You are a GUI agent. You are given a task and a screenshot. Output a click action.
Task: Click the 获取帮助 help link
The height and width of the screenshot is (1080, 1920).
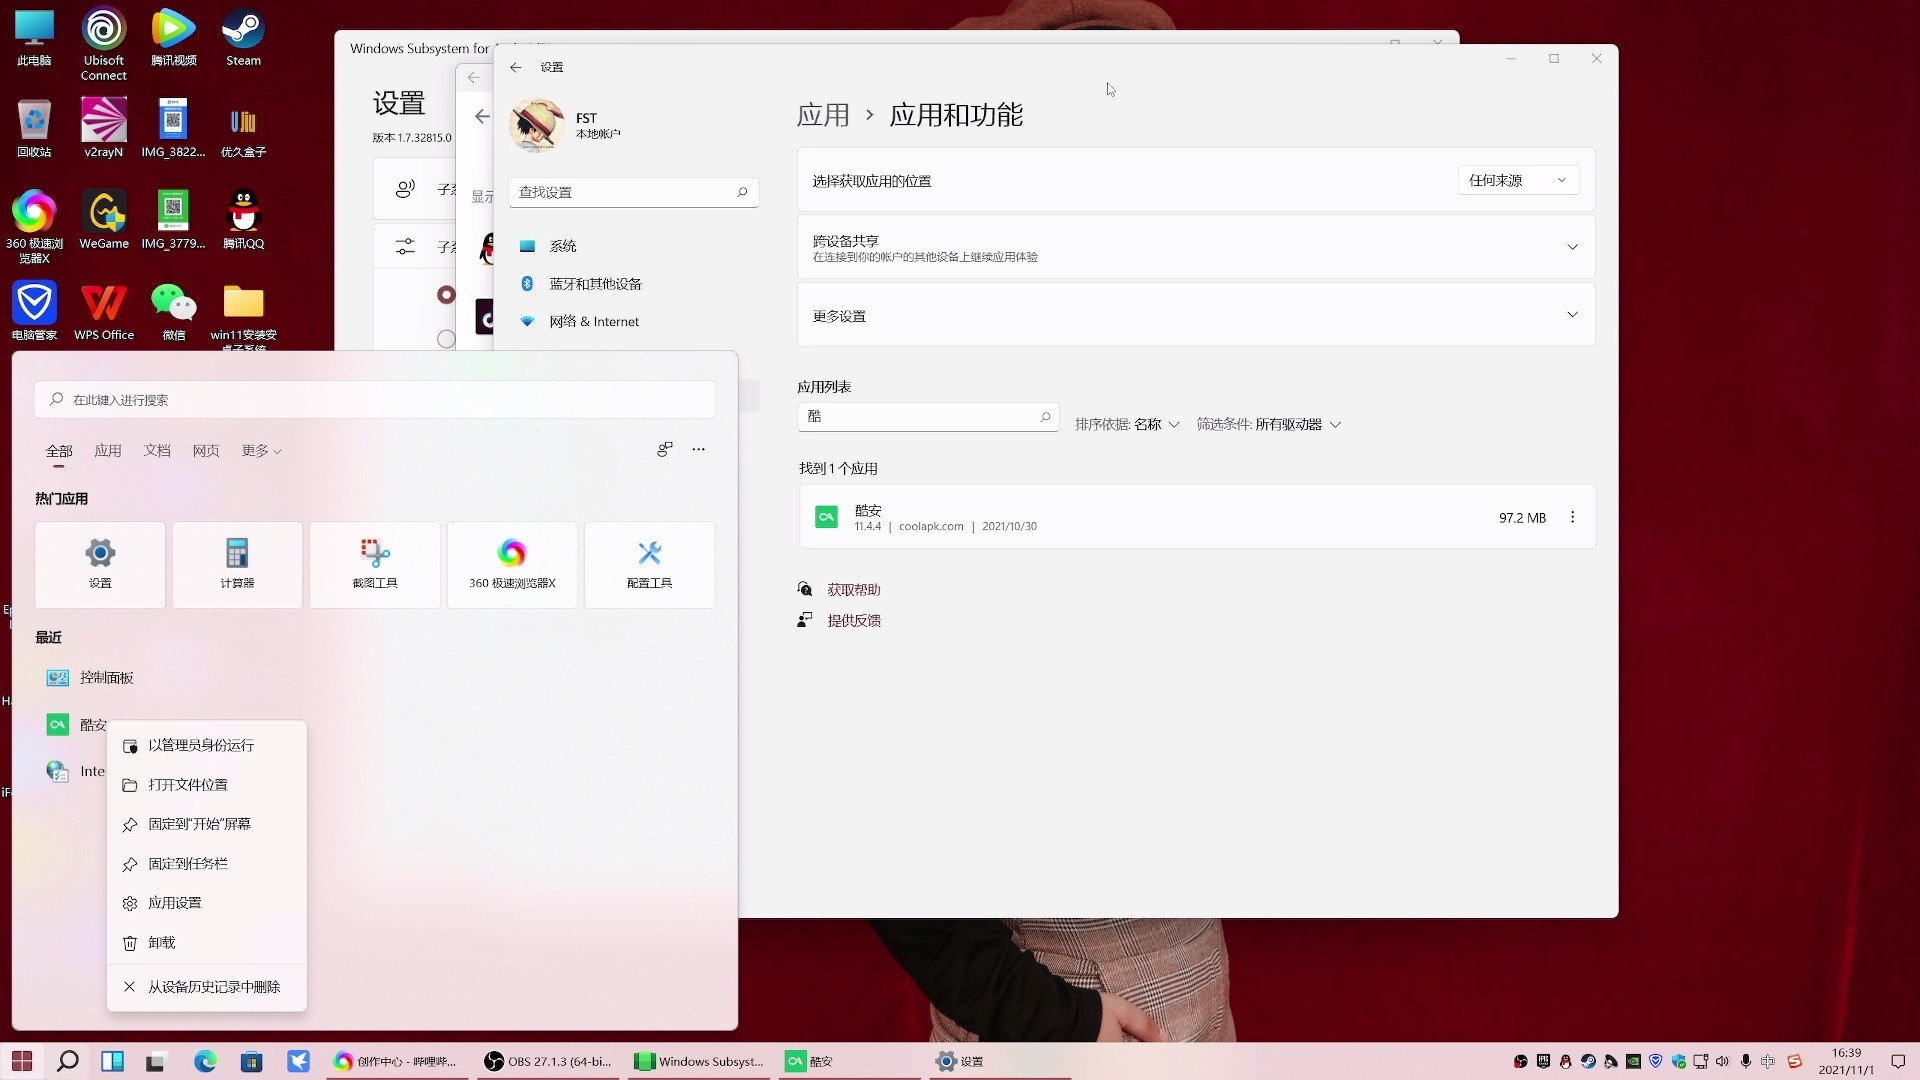(853, 589)
